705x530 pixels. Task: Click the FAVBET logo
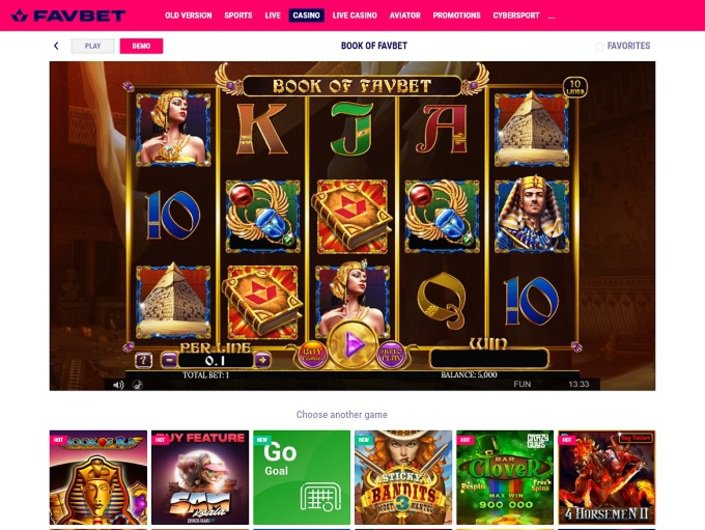click(68, 16)
